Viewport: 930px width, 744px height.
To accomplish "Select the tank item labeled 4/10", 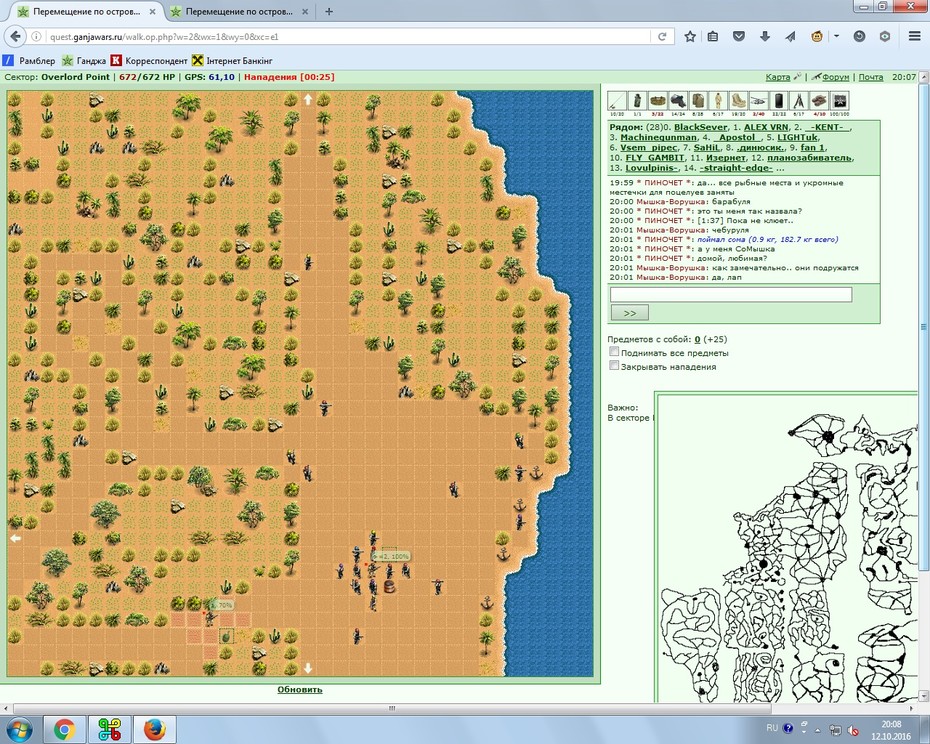I will point(819,101).
